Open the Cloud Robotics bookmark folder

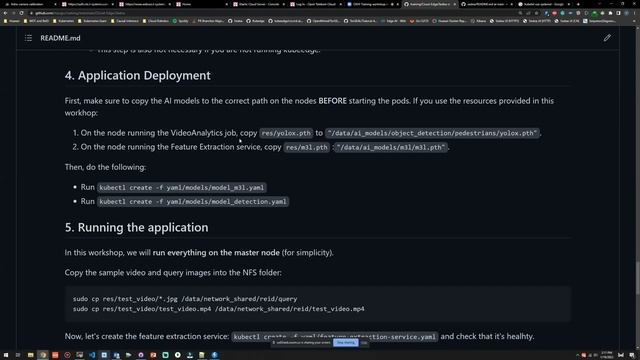[x=156, y=21]
